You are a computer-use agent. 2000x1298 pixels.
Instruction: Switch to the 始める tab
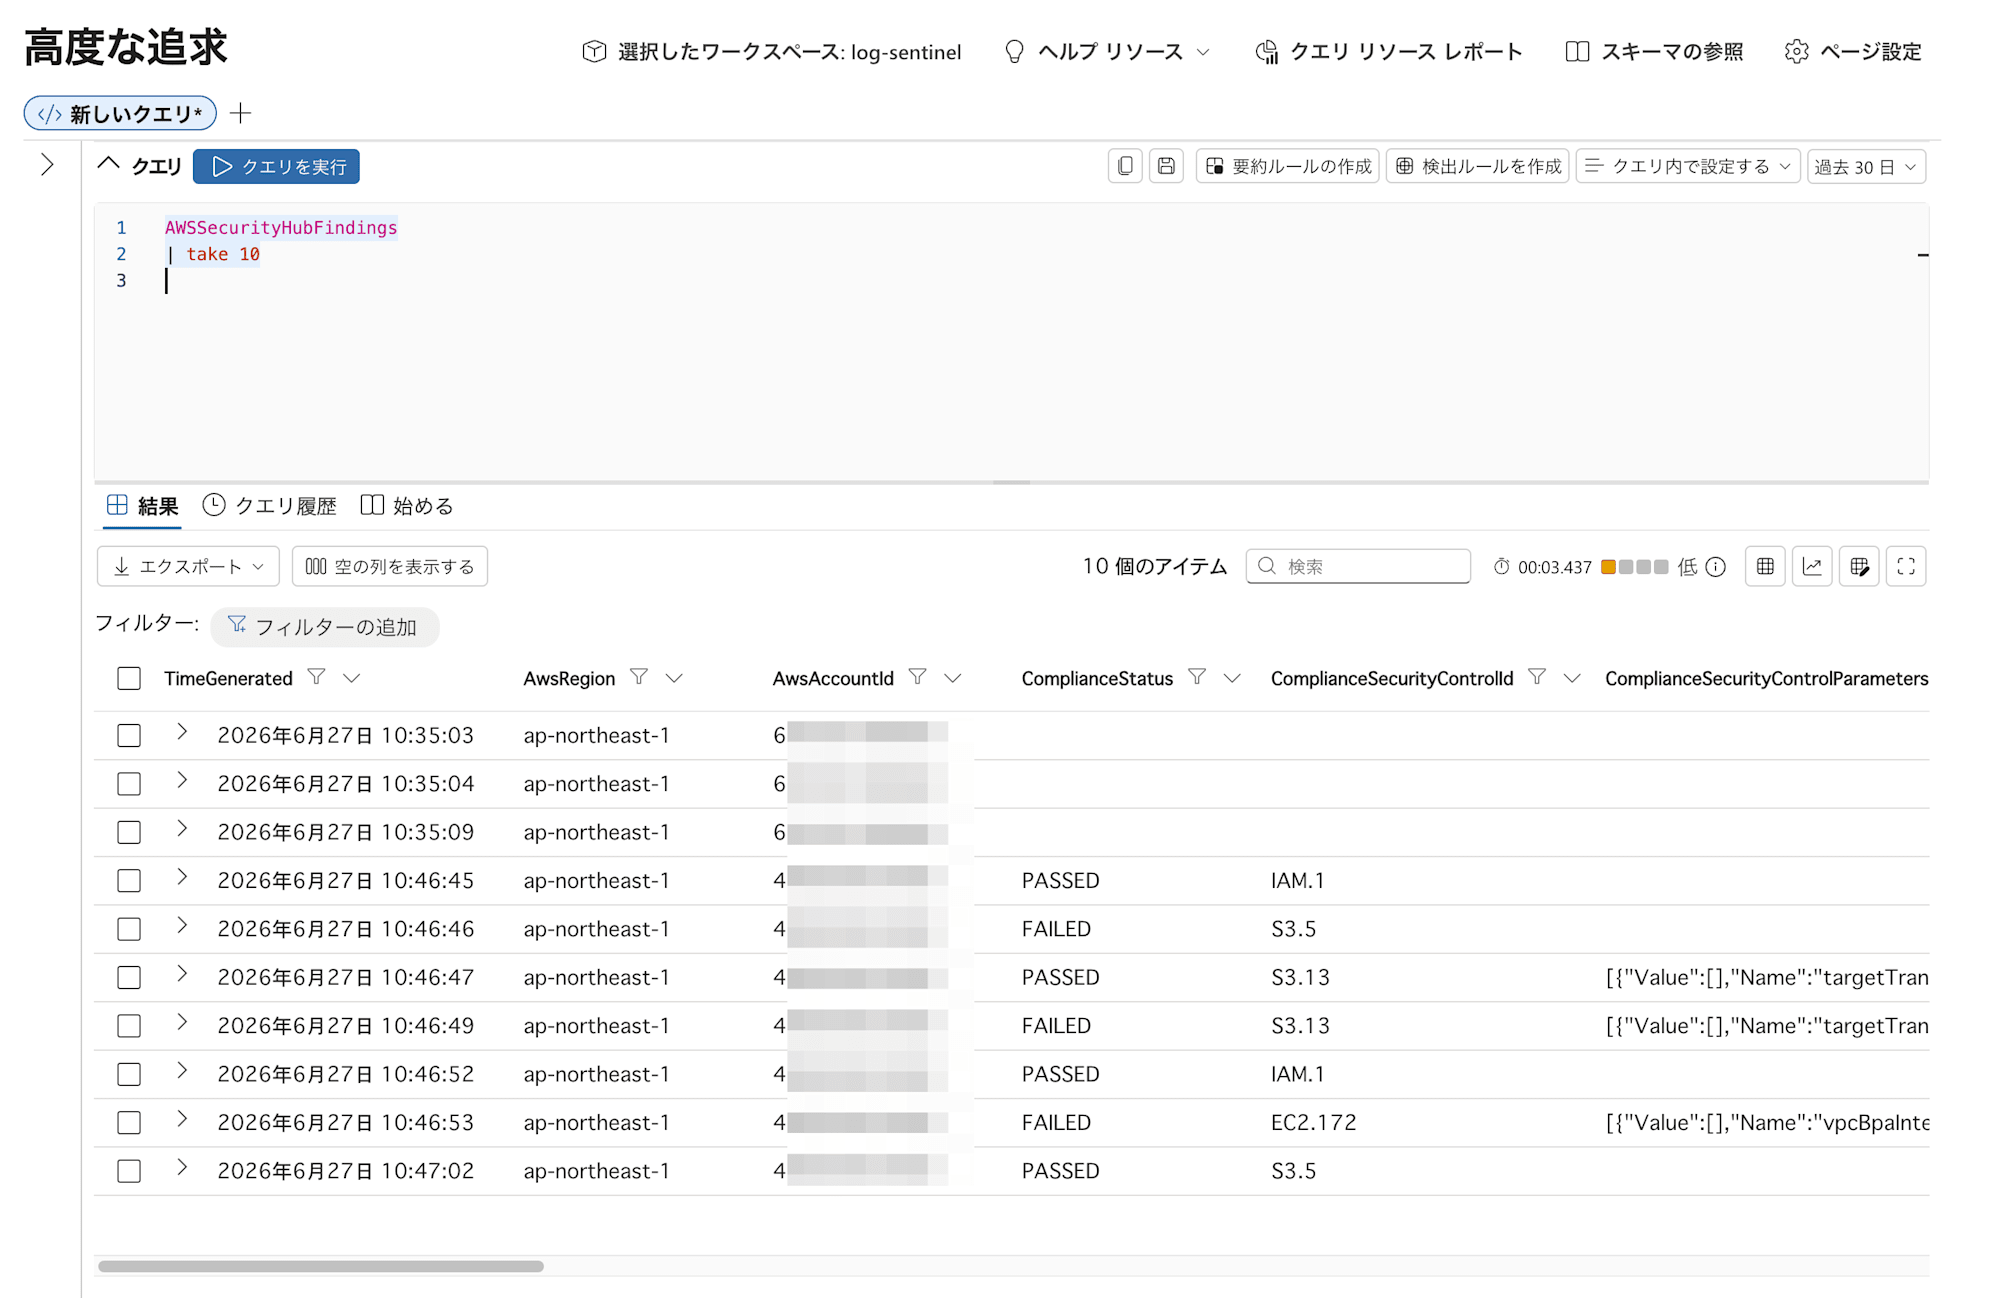click(x=407, y=506)
